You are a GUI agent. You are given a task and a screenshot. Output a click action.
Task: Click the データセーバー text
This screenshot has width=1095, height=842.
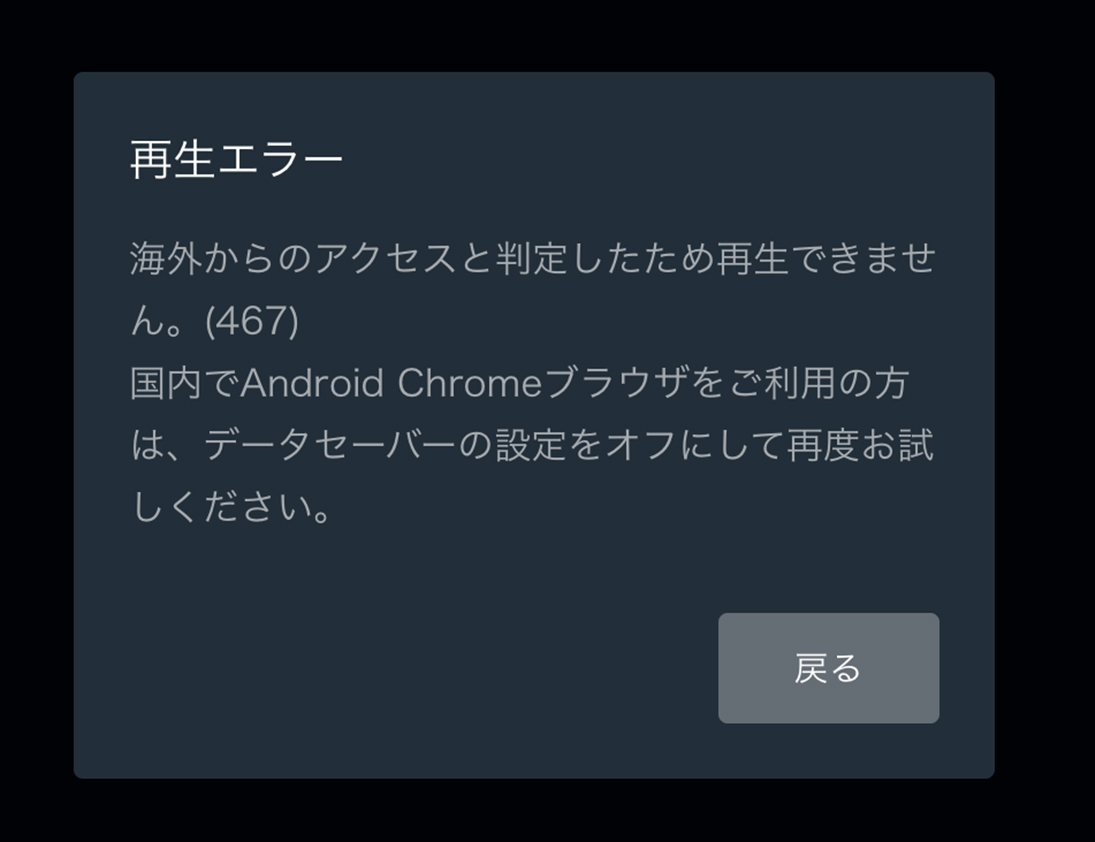pos(330,445)
